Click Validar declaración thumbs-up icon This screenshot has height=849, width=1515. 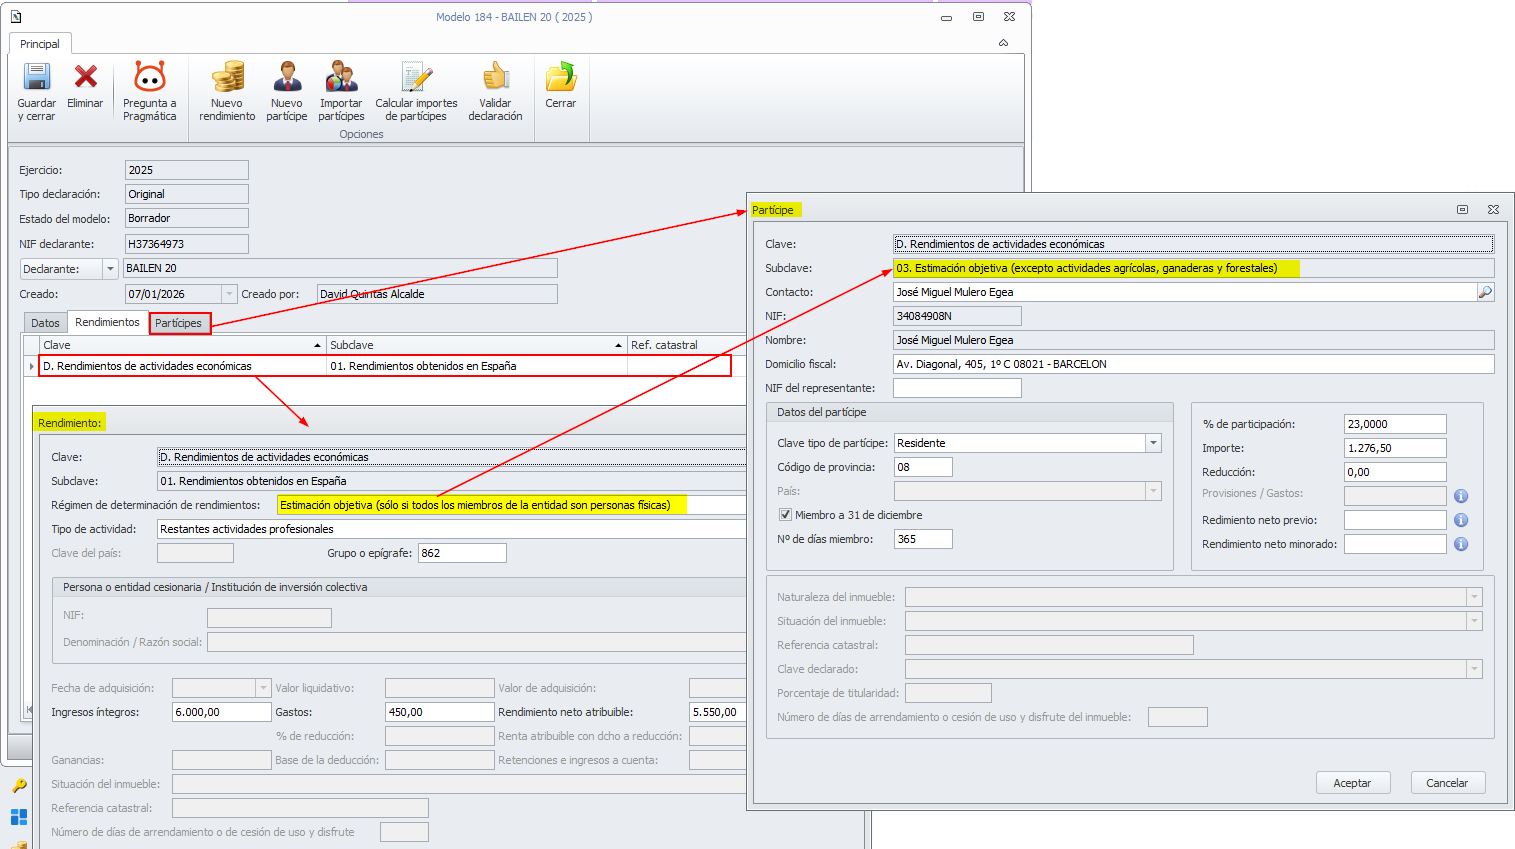pyautogui.click(x=495, y=78)
